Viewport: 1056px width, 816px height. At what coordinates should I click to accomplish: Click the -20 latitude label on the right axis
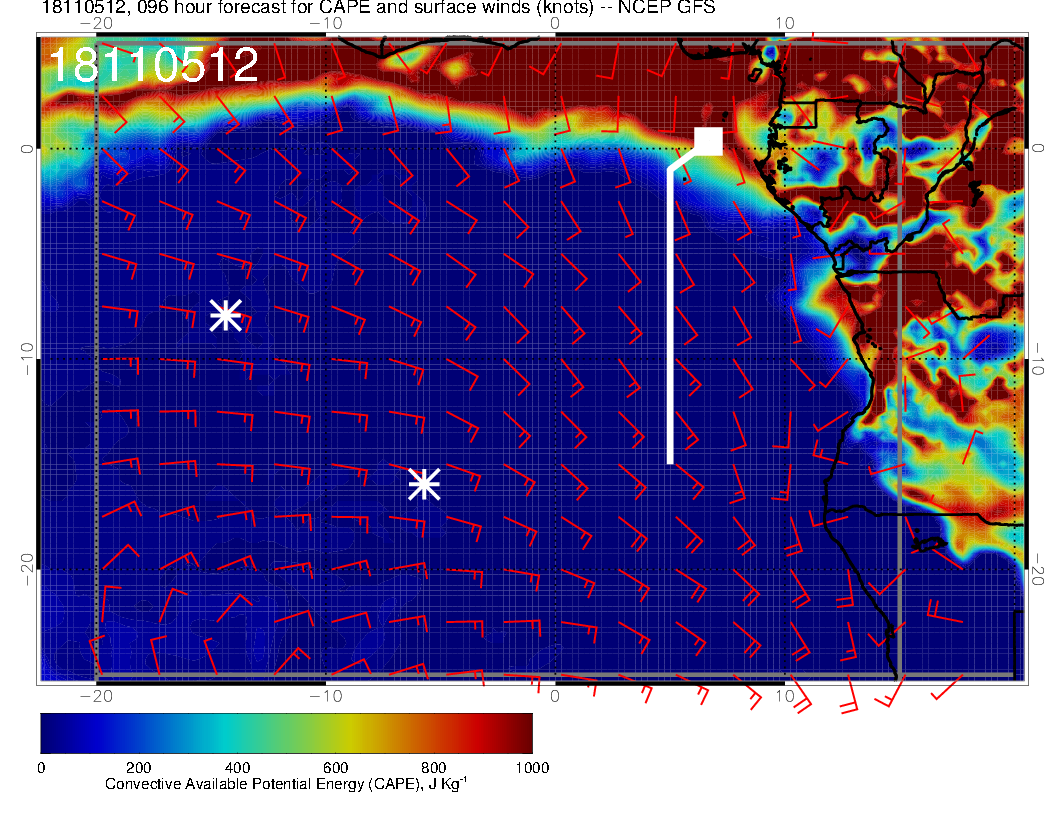point(1039,570)
